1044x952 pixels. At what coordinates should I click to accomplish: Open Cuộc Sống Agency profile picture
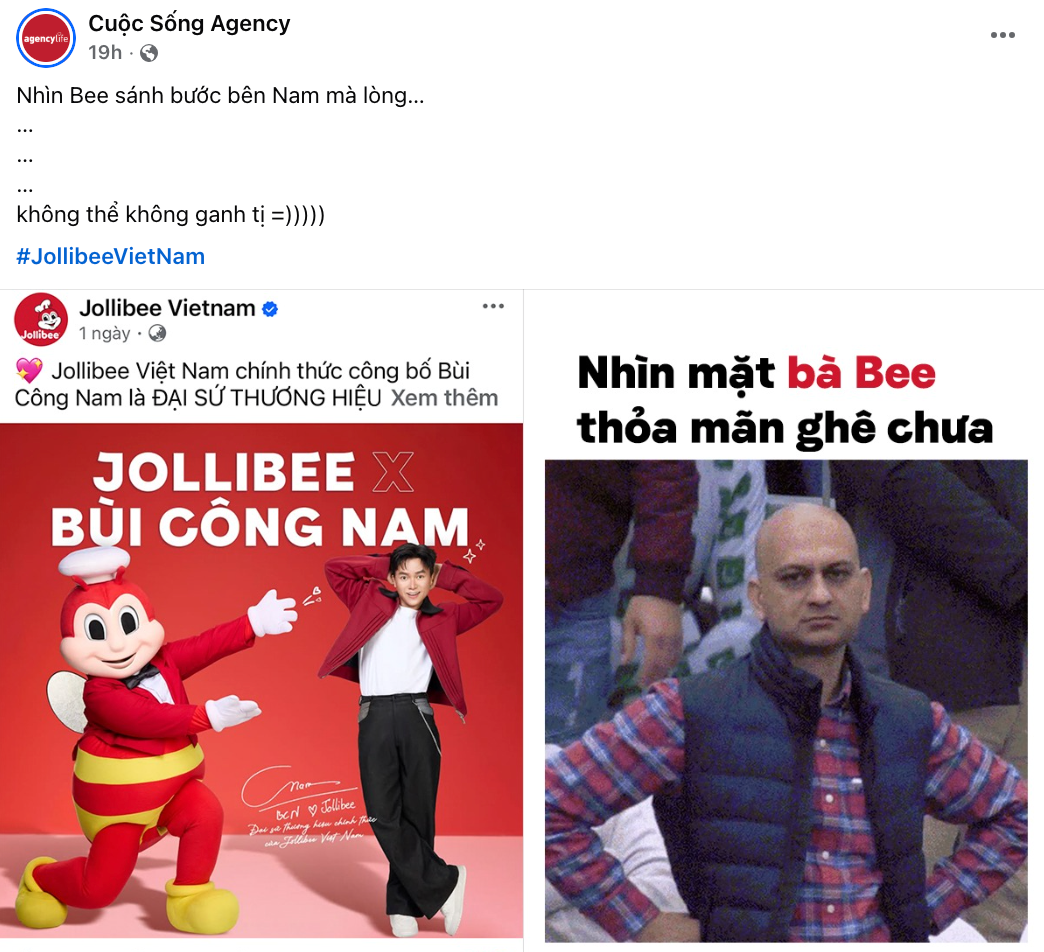pos(46,38)
